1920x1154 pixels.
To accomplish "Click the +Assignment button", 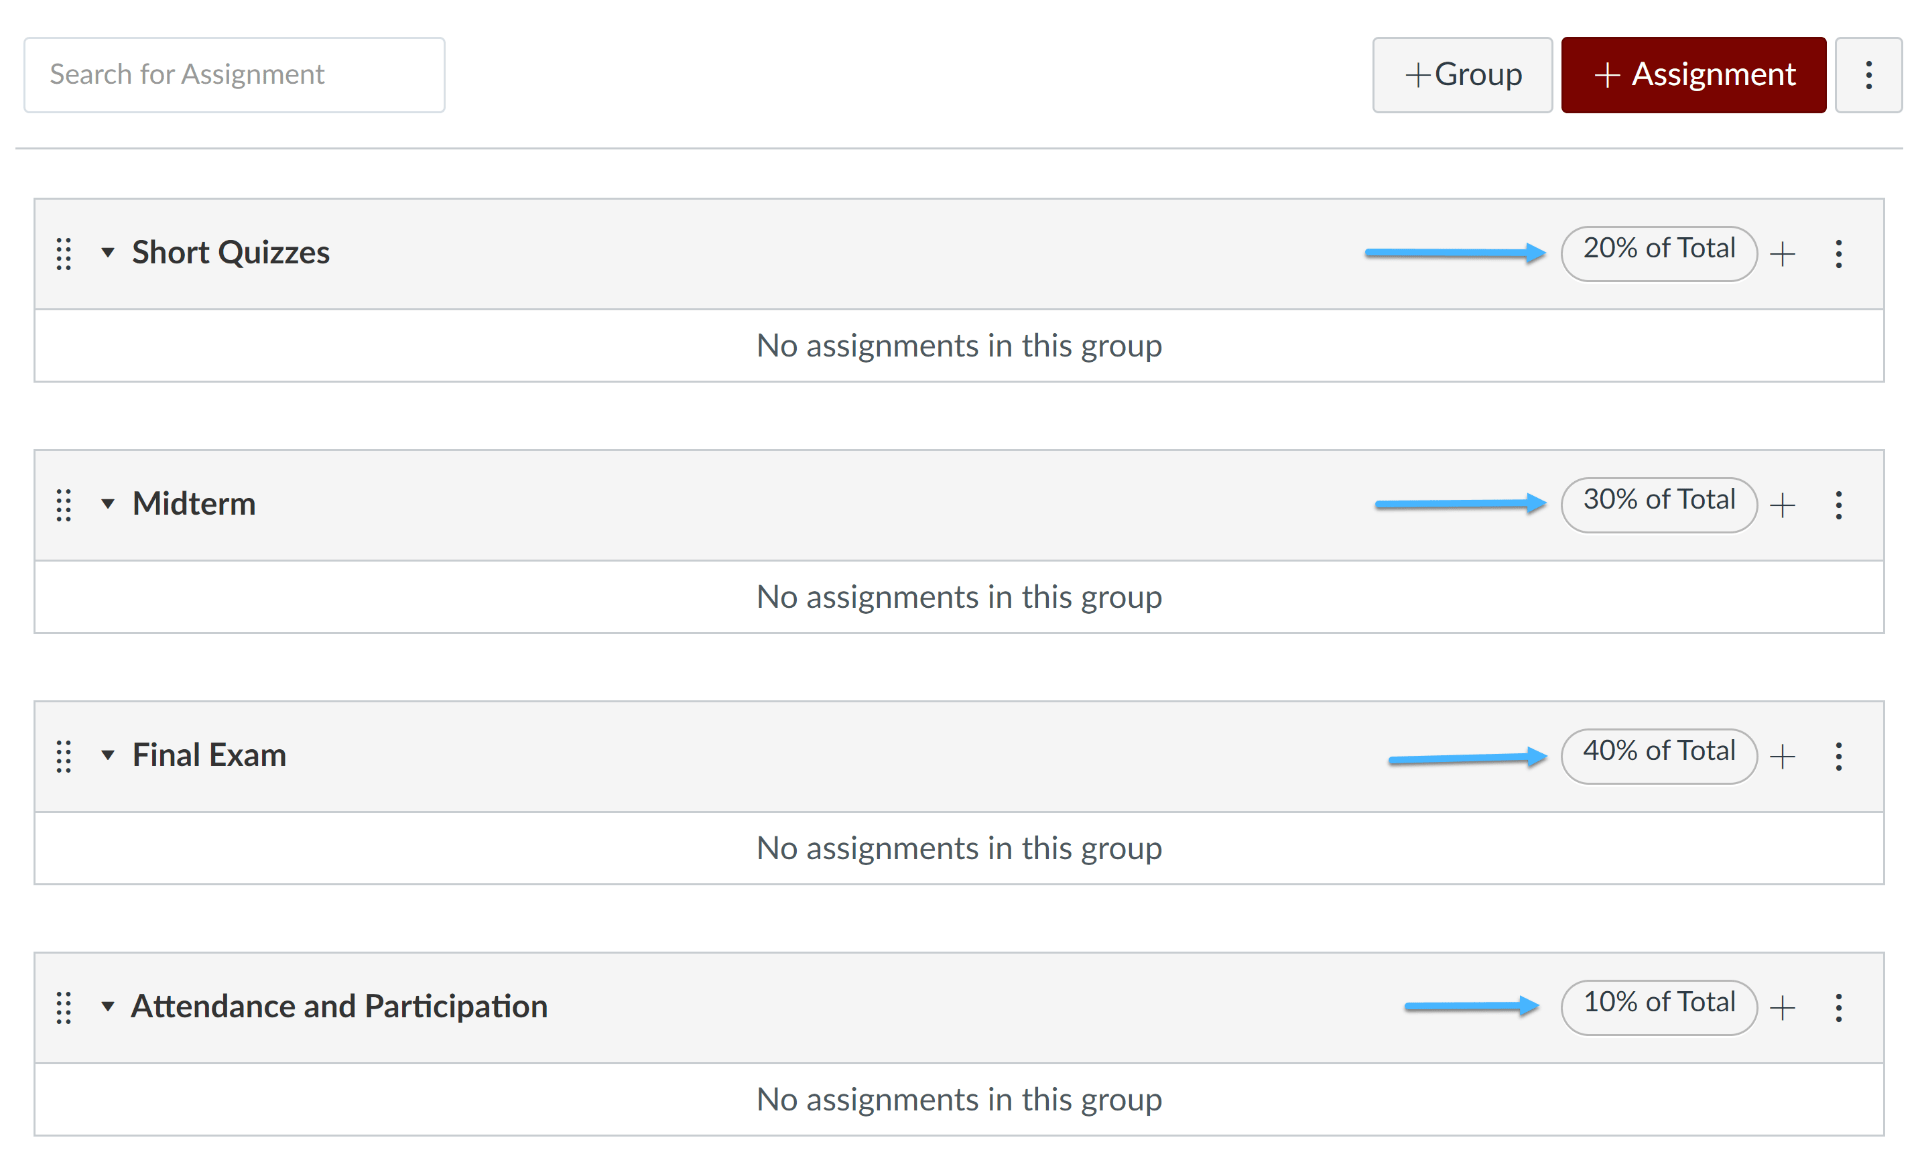I will click(x=1693, y=74).
